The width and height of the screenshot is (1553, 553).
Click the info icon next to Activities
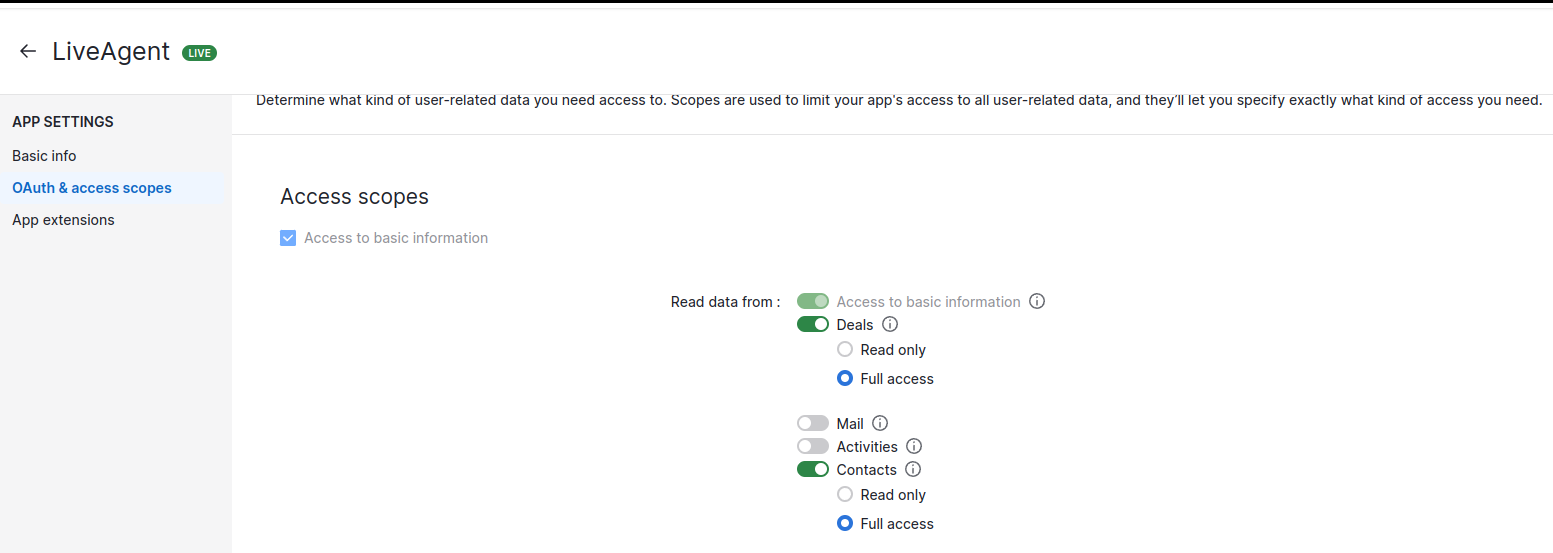coord(914,446)
